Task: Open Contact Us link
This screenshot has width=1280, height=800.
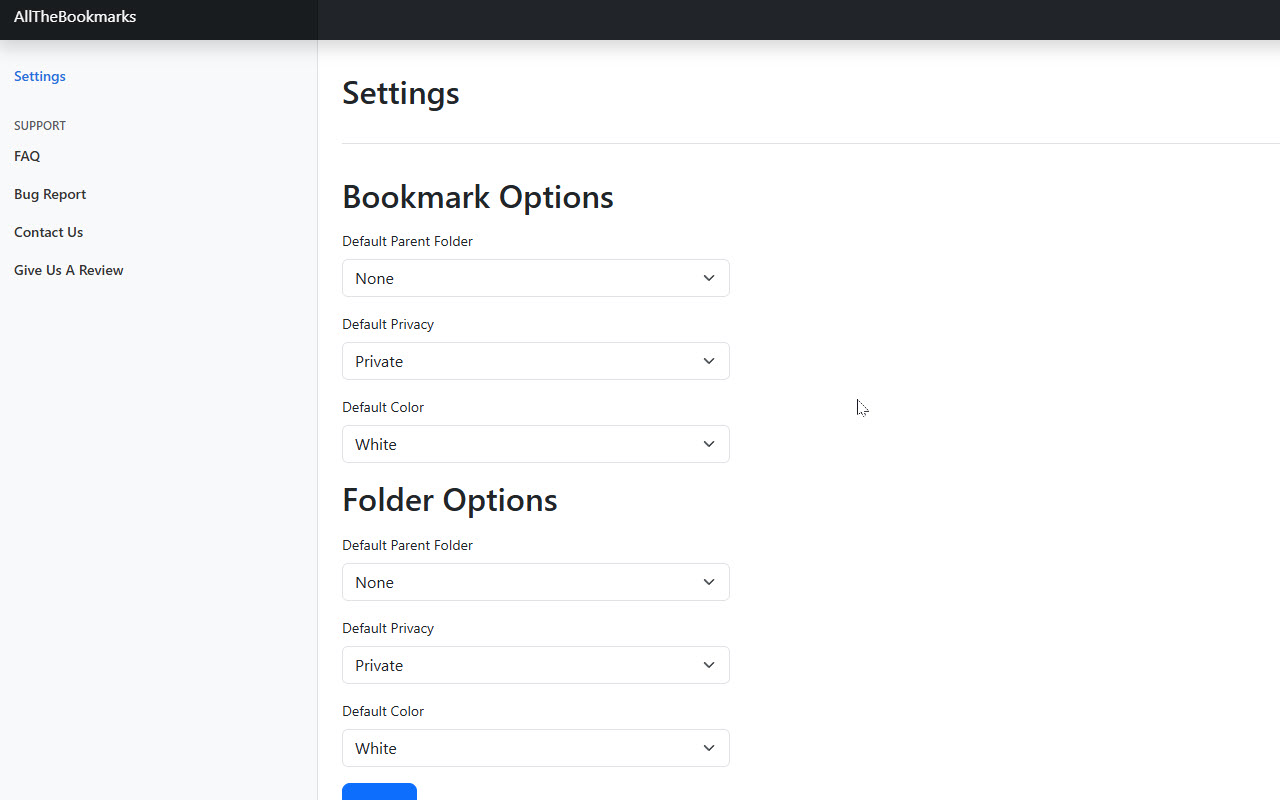Action: coord(48,232)
